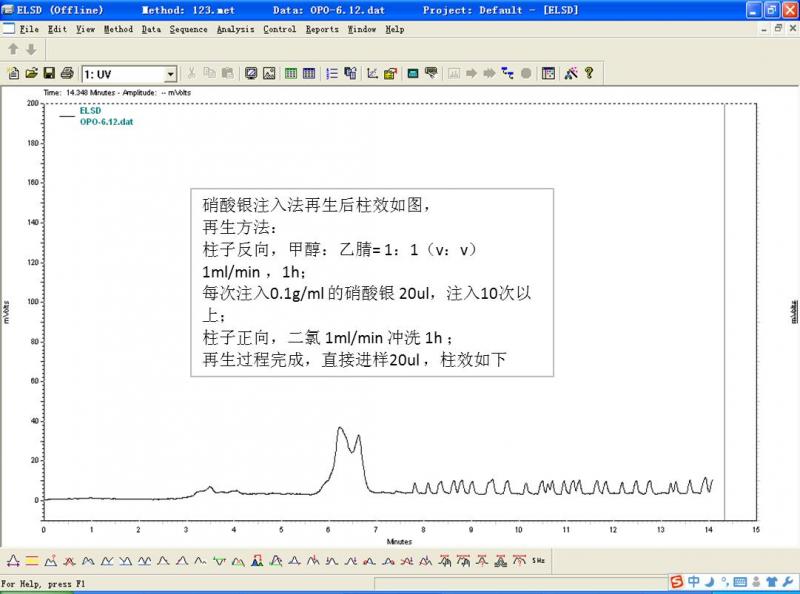
Task: Toggle the 中 Chinese input mode
Action: [694, 581]
